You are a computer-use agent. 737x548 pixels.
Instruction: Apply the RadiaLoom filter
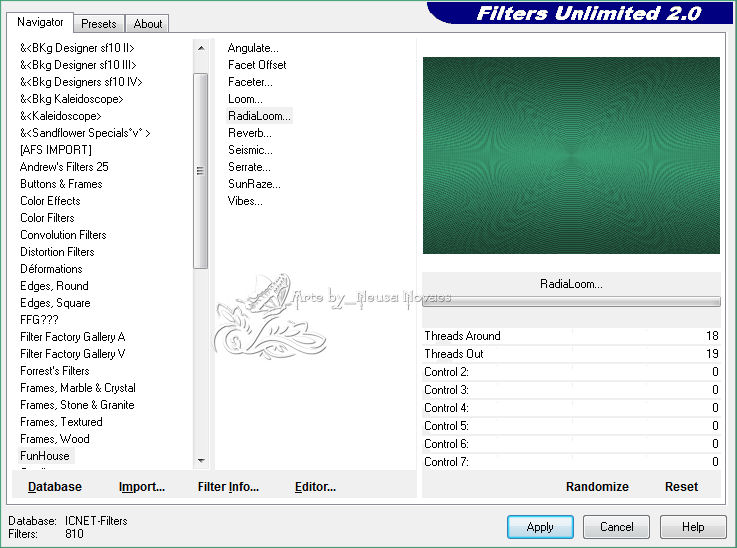(540, 527)
